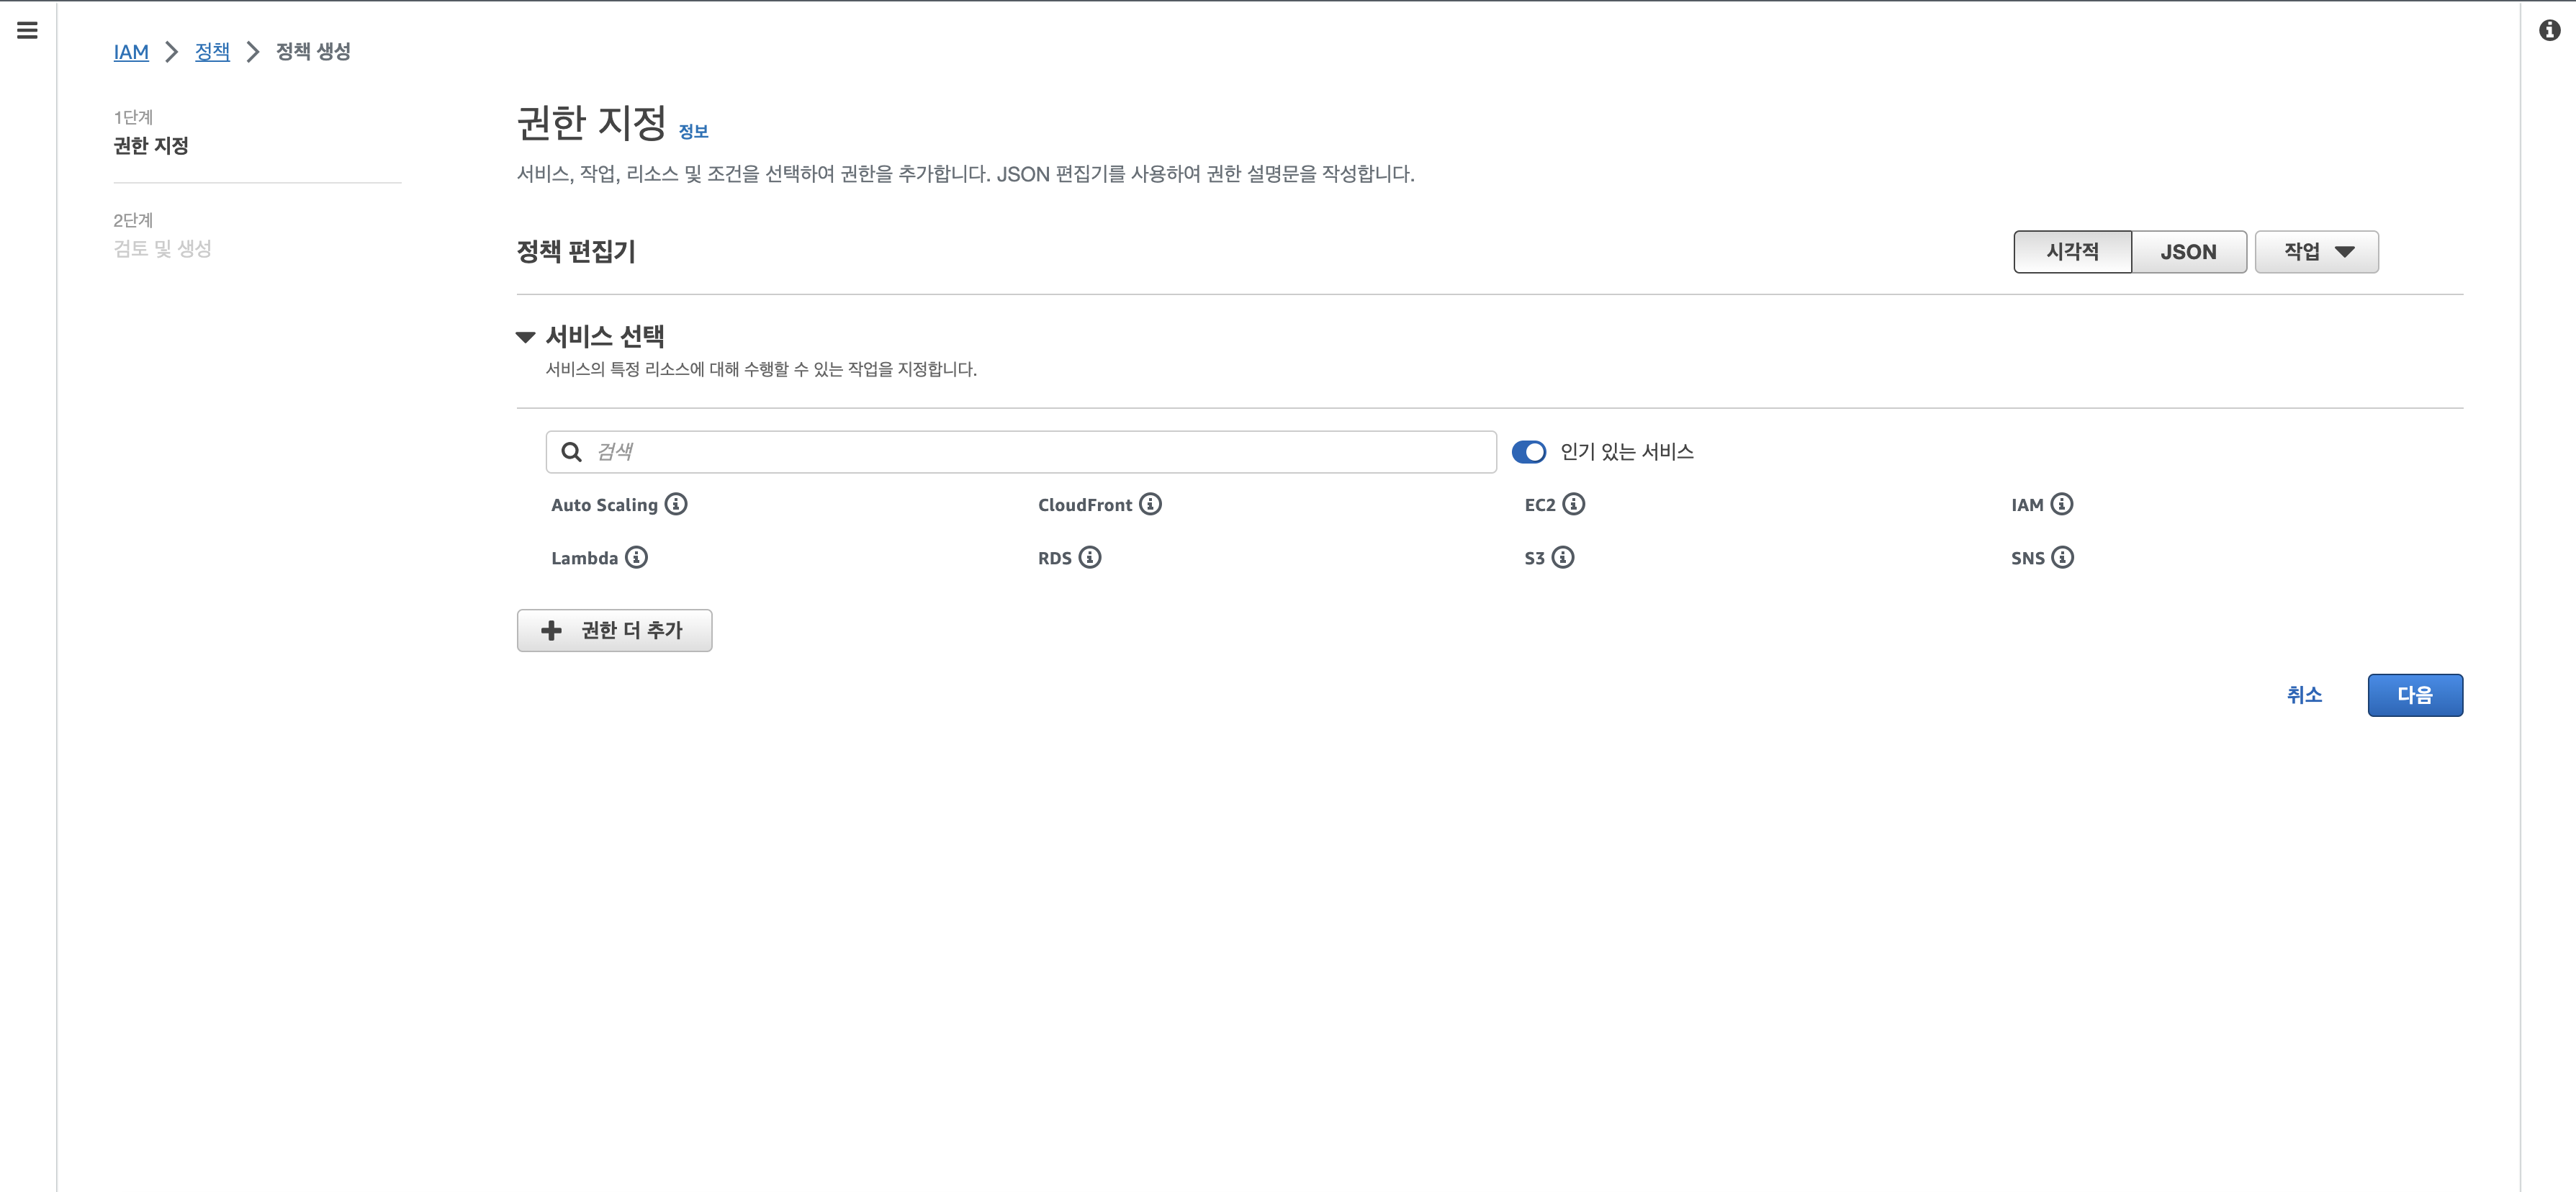The image size is (2576, 1192).
Task: Click the info icon next to RDS
Action: 1090,557
